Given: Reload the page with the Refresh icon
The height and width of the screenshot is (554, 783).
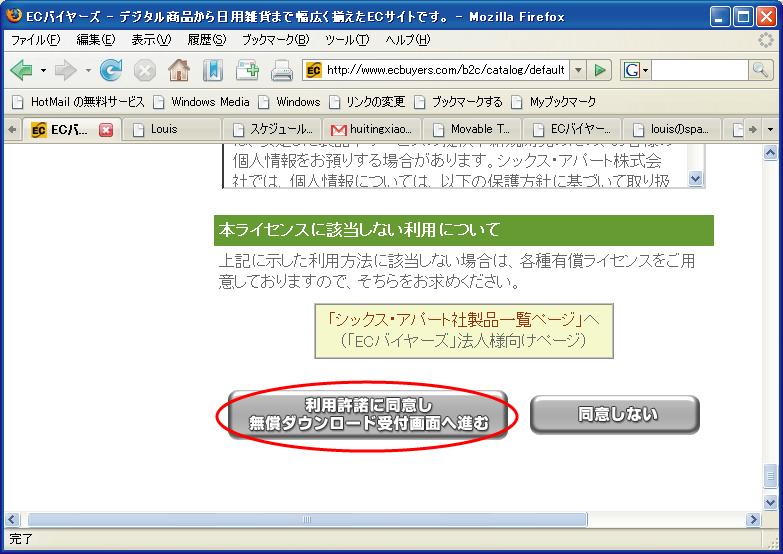Looking at the screenshot, I should [111, 70].
